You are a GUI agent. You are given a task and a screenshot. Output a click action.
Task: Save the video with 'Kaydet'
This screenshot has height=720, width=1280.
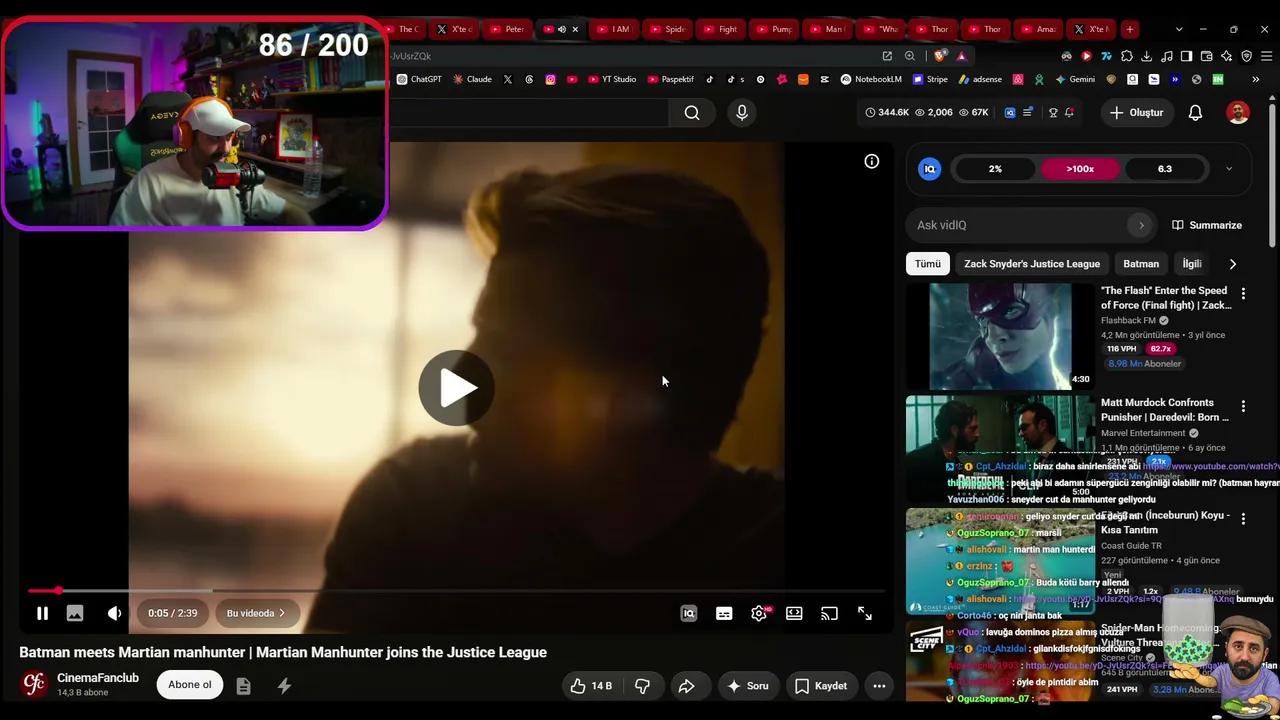821,686
